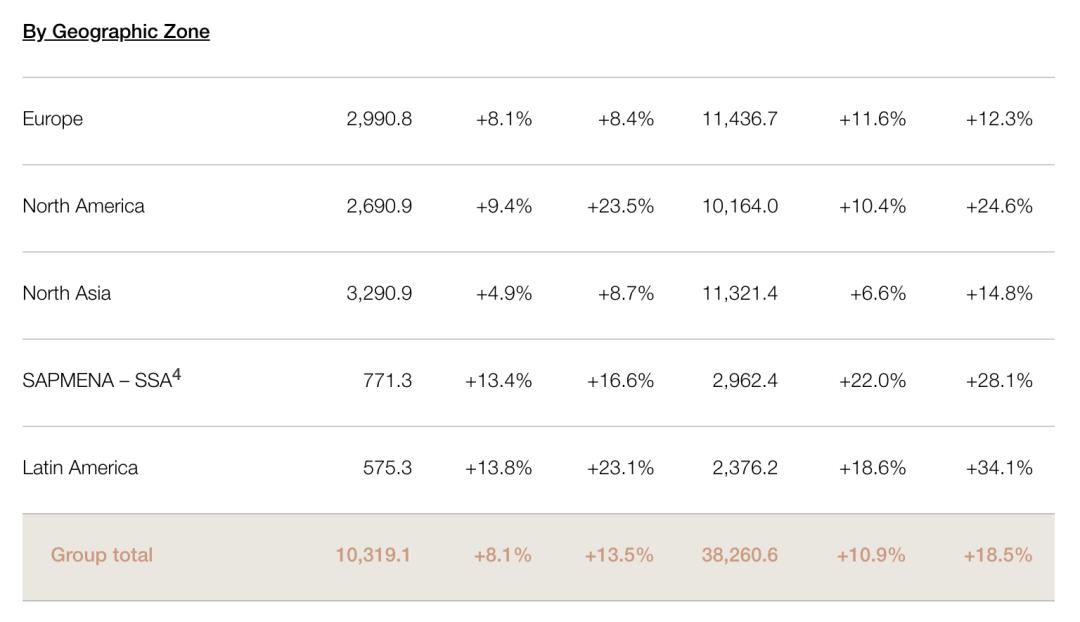Click Europe's 2,990.8 value
The image size is (1080, 622).
[379, 119]
